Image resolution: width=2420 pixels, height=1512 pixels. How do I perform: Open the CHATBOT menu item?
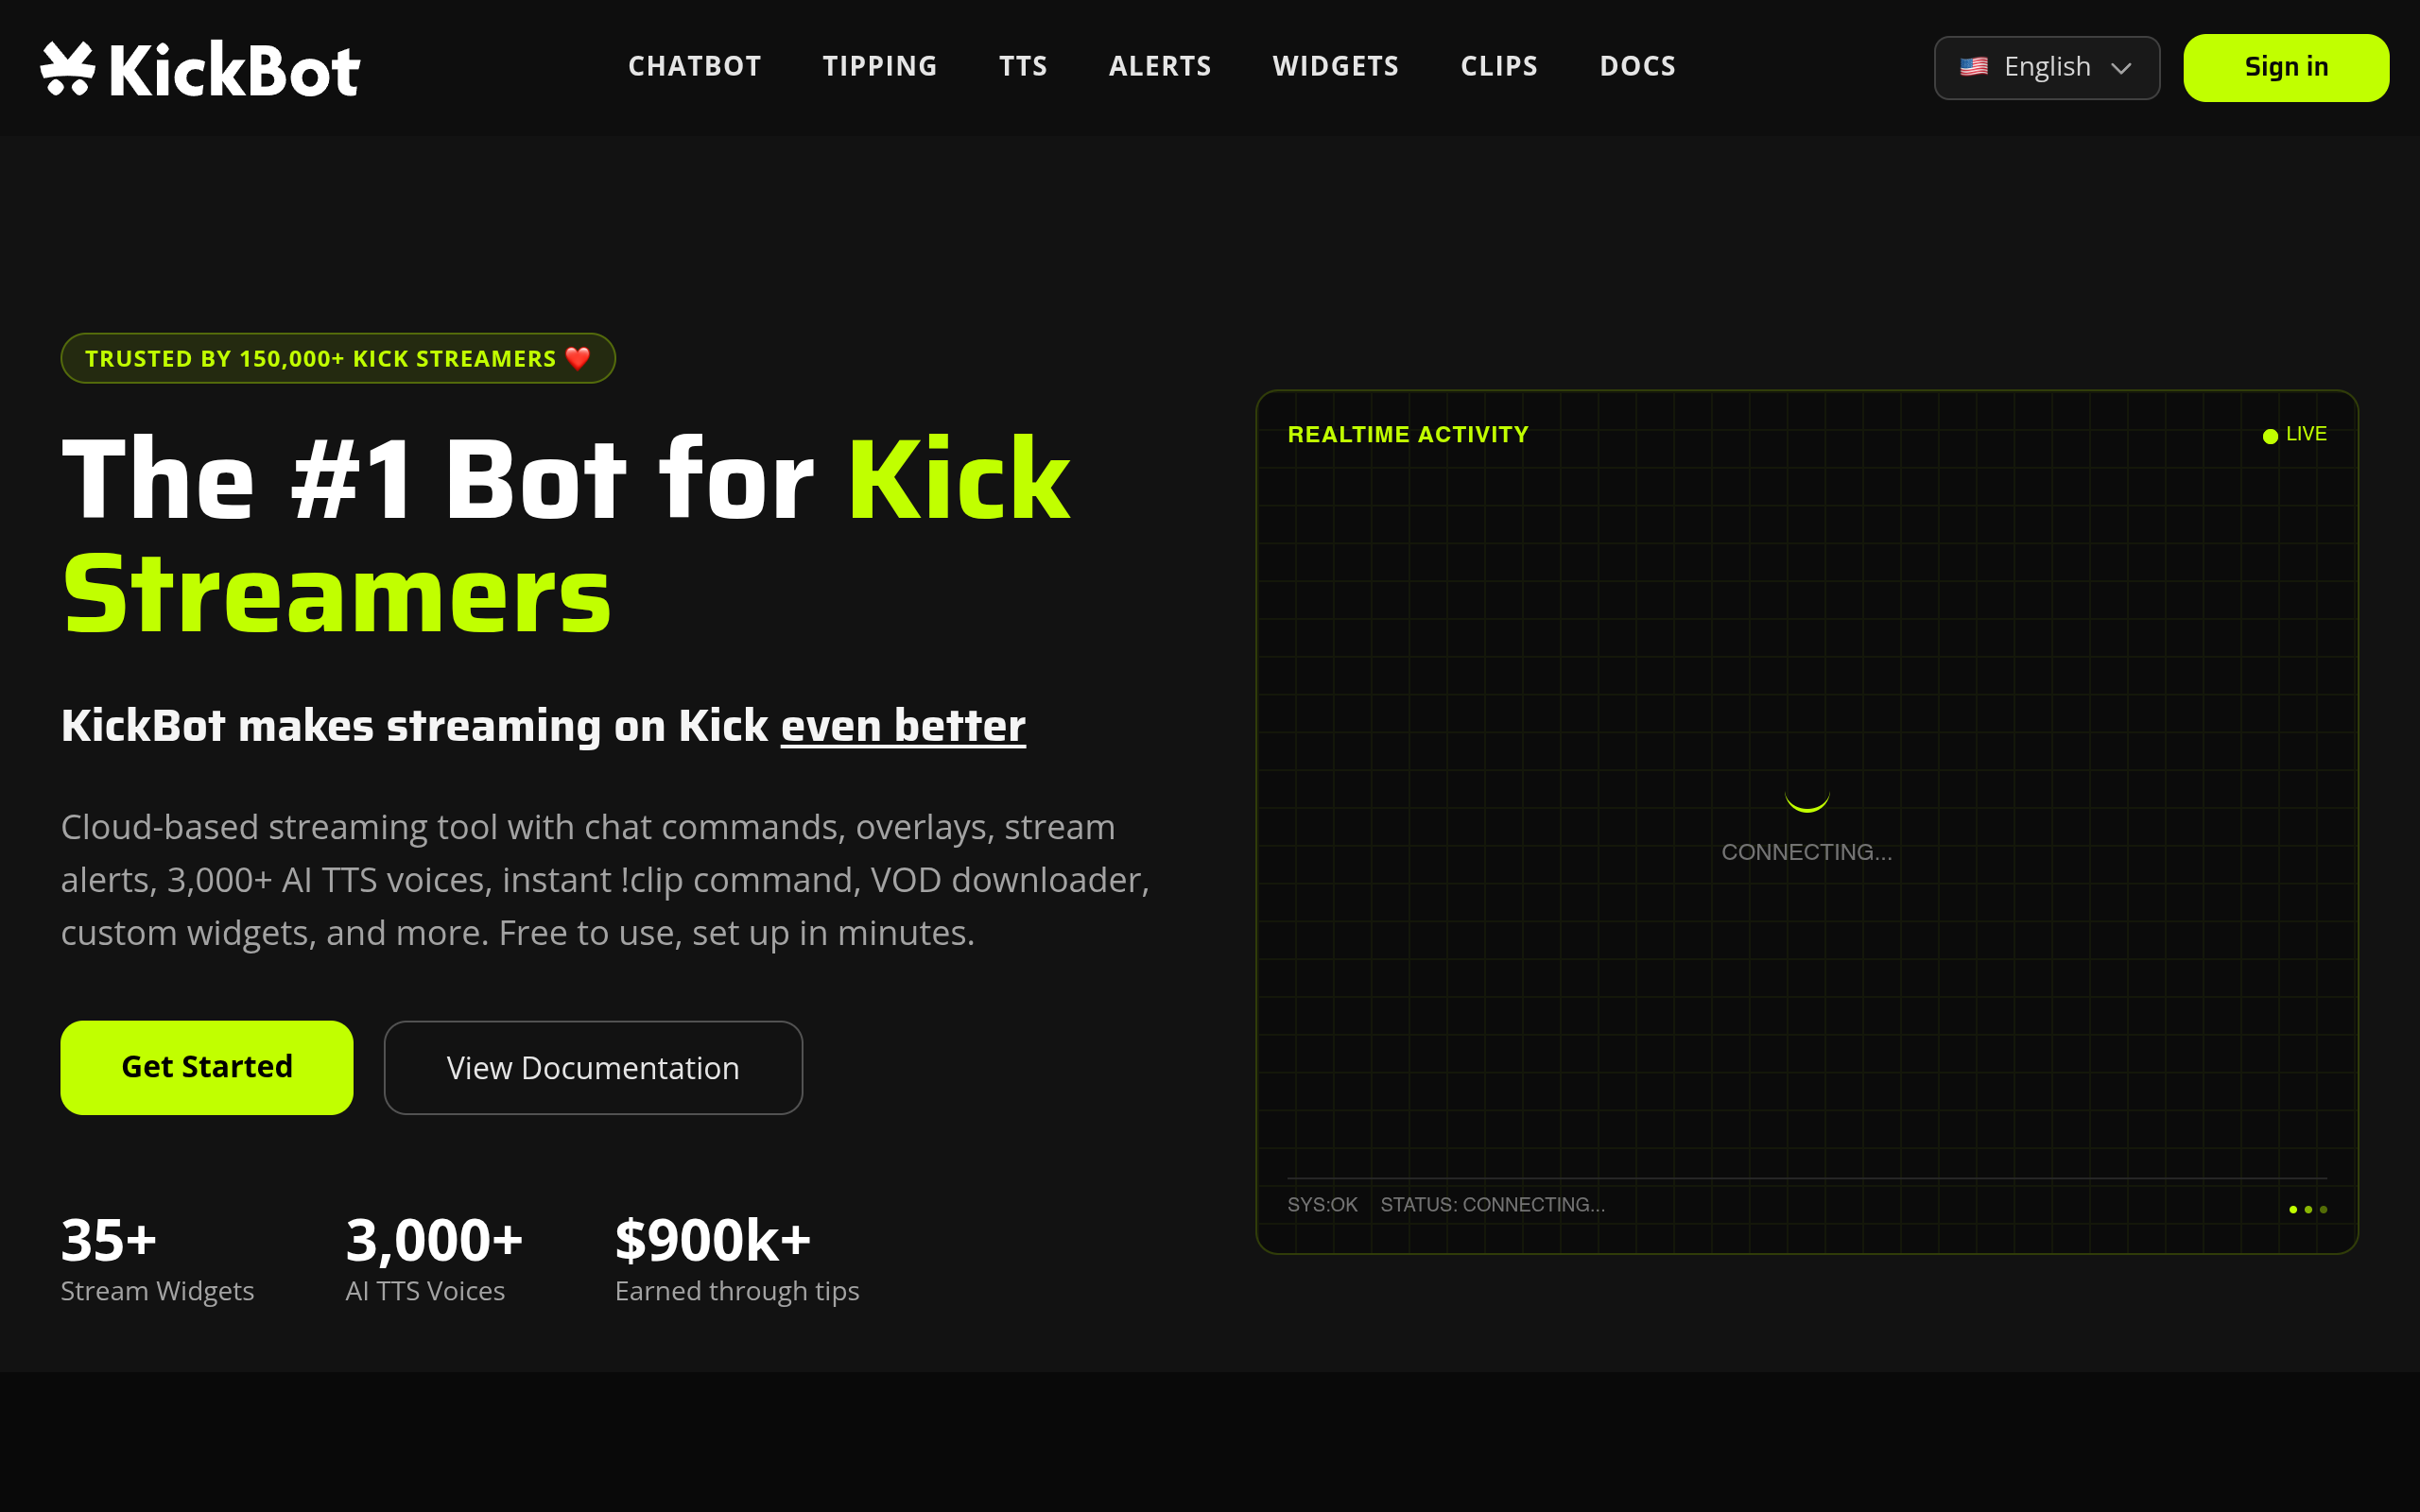pyautogui.click(x=694, y=66)
